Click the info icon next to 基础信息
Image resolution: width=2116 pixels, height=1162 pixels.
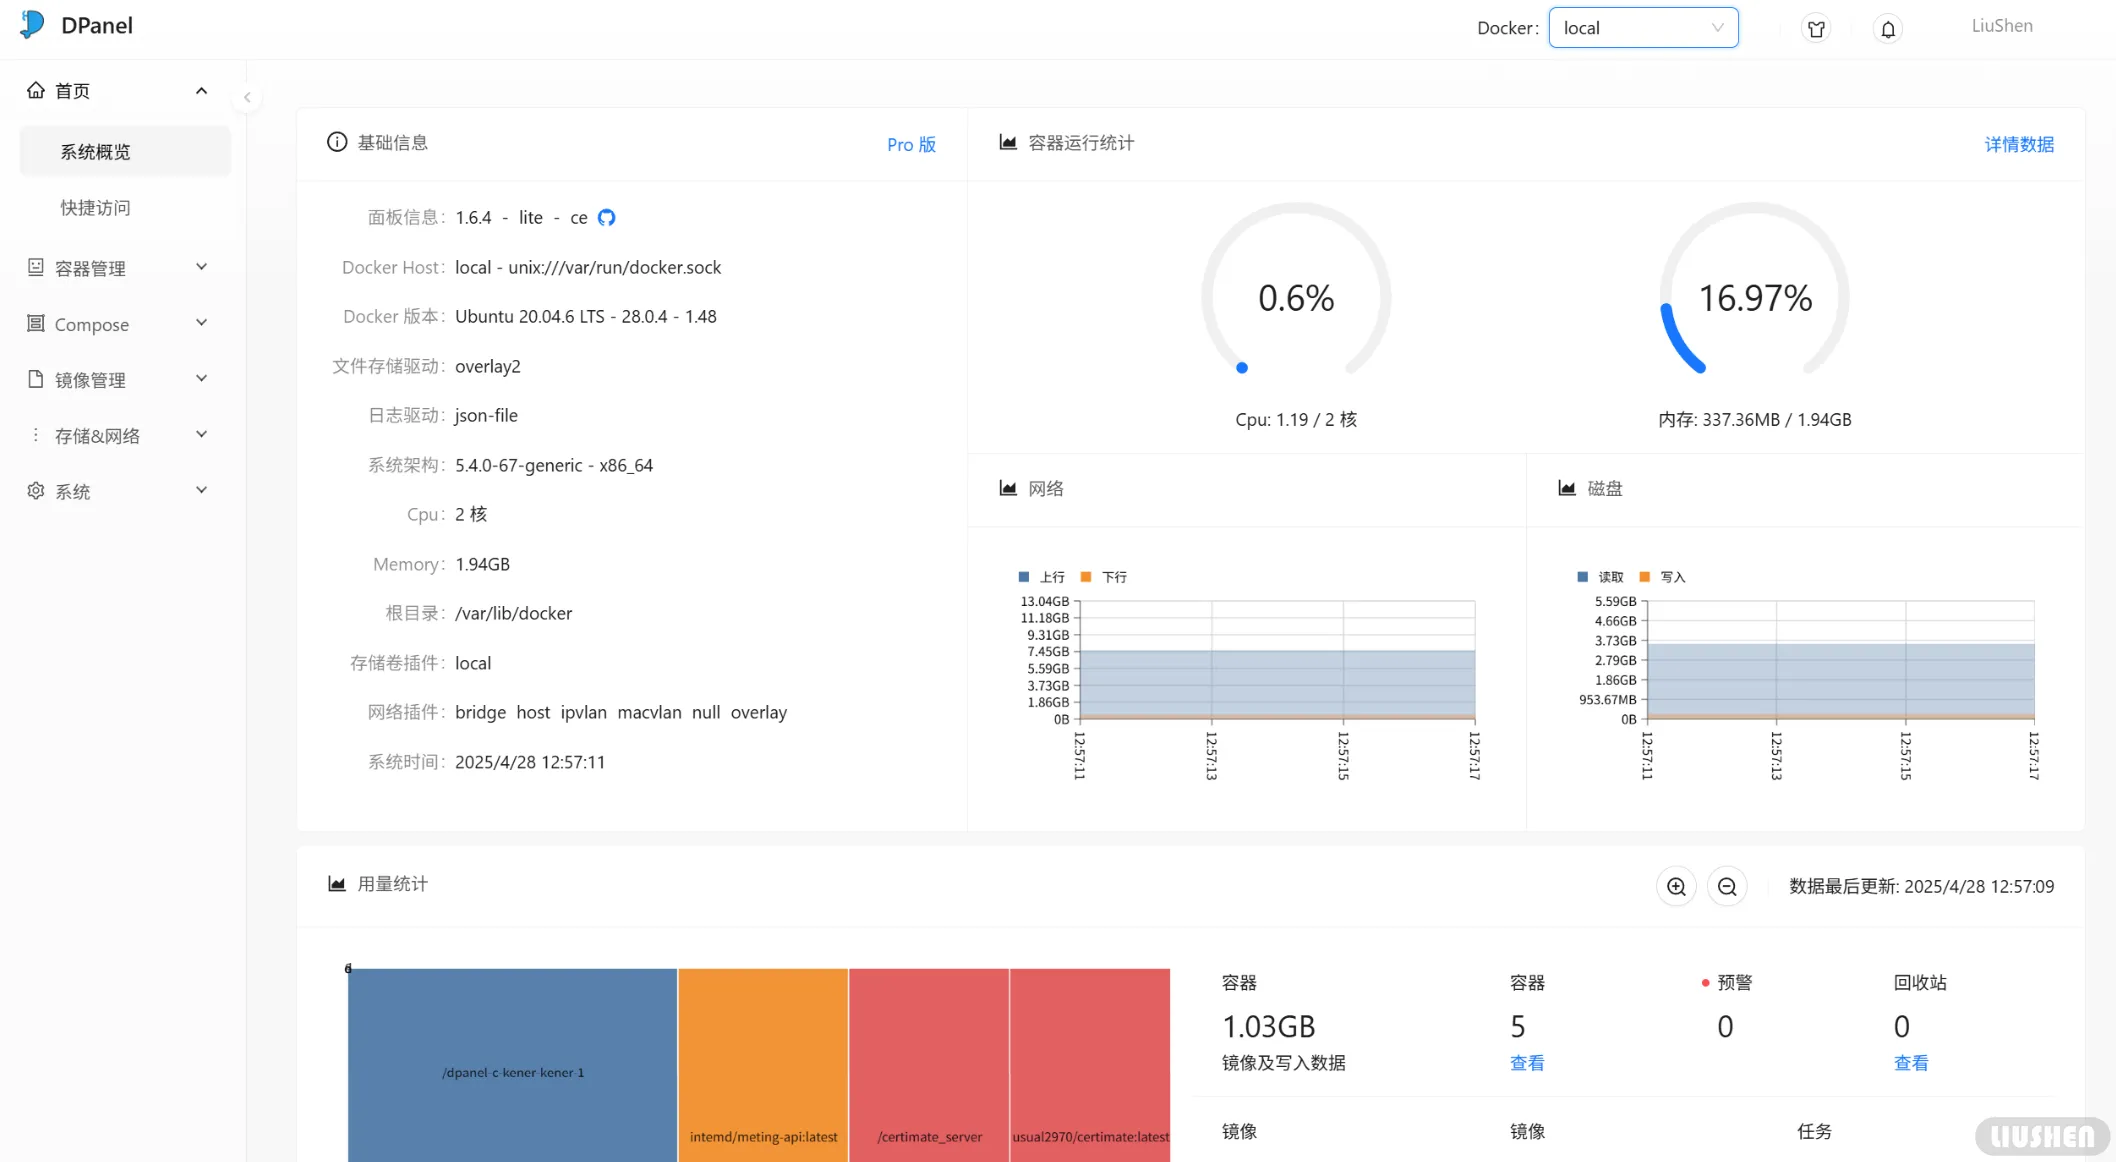337,143
